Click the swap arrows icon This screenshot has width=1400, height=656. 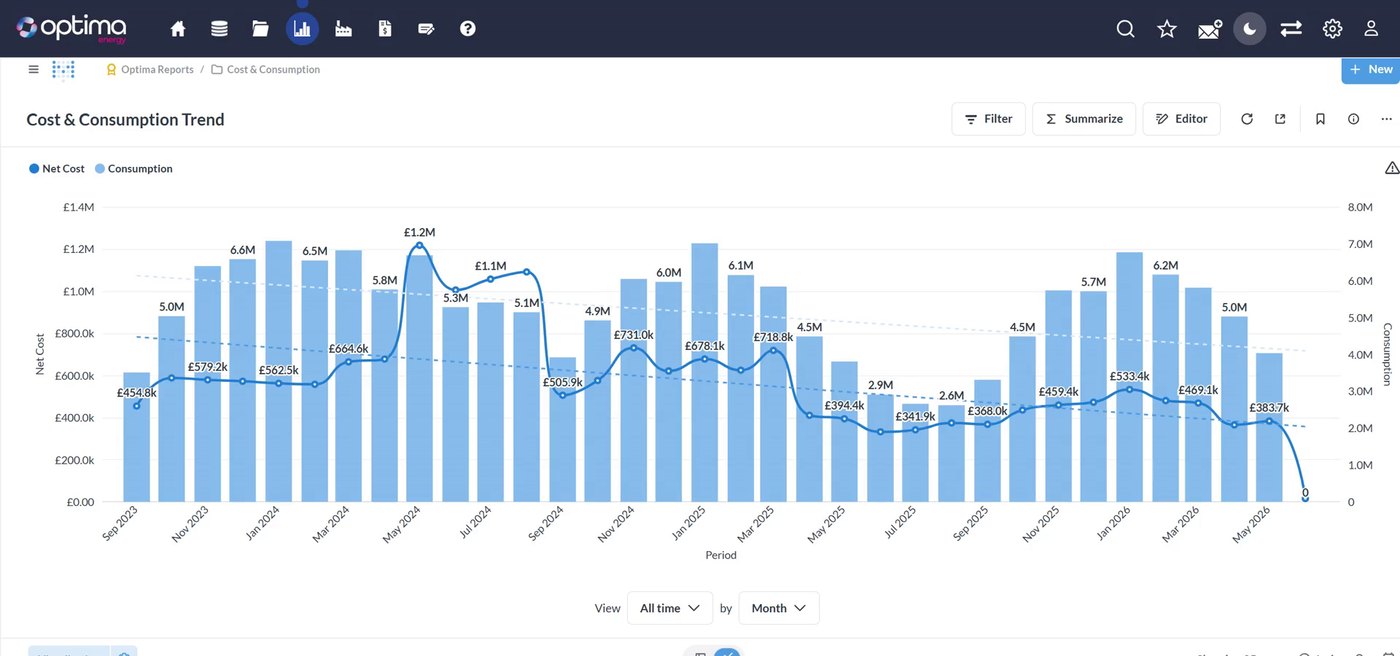pos(1291,29)
